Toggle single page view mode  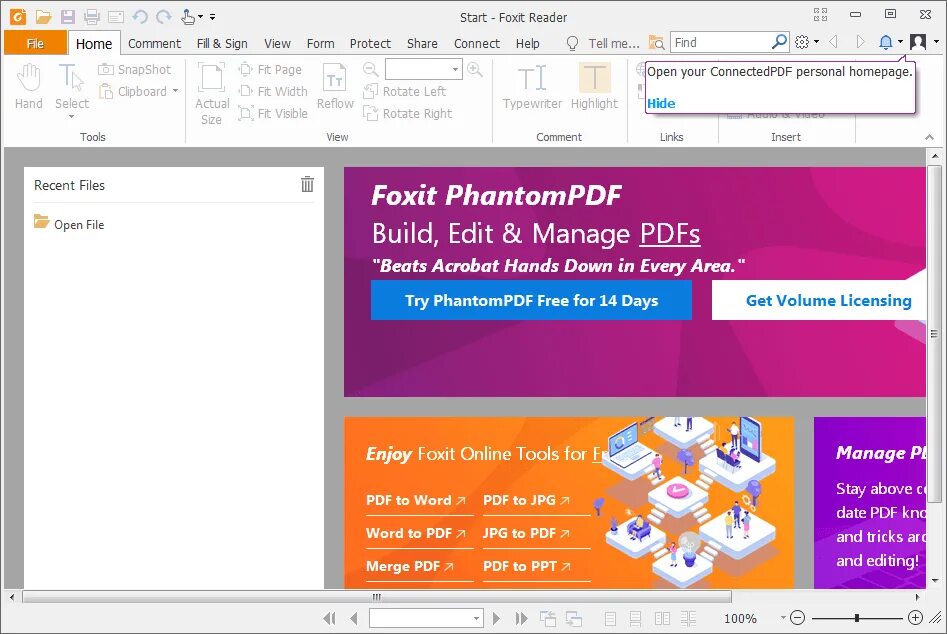(x=611, y=618)
